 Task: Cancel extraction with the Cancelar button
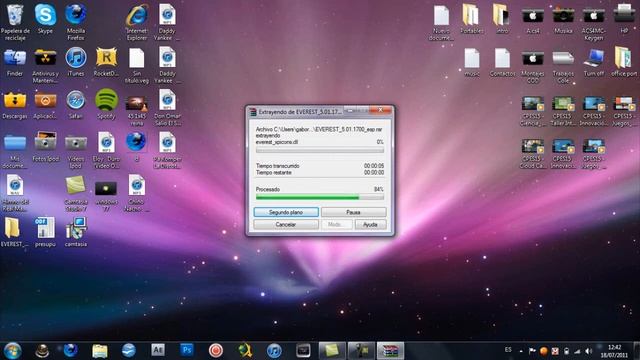pyautogui.click(x=286, y=224)
